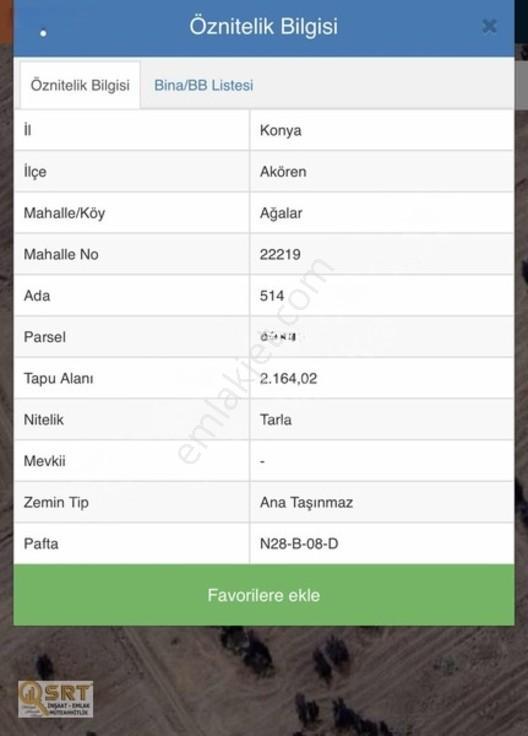Click the blurred Parsel value
The image size is (528, 736).
point(278,337)
